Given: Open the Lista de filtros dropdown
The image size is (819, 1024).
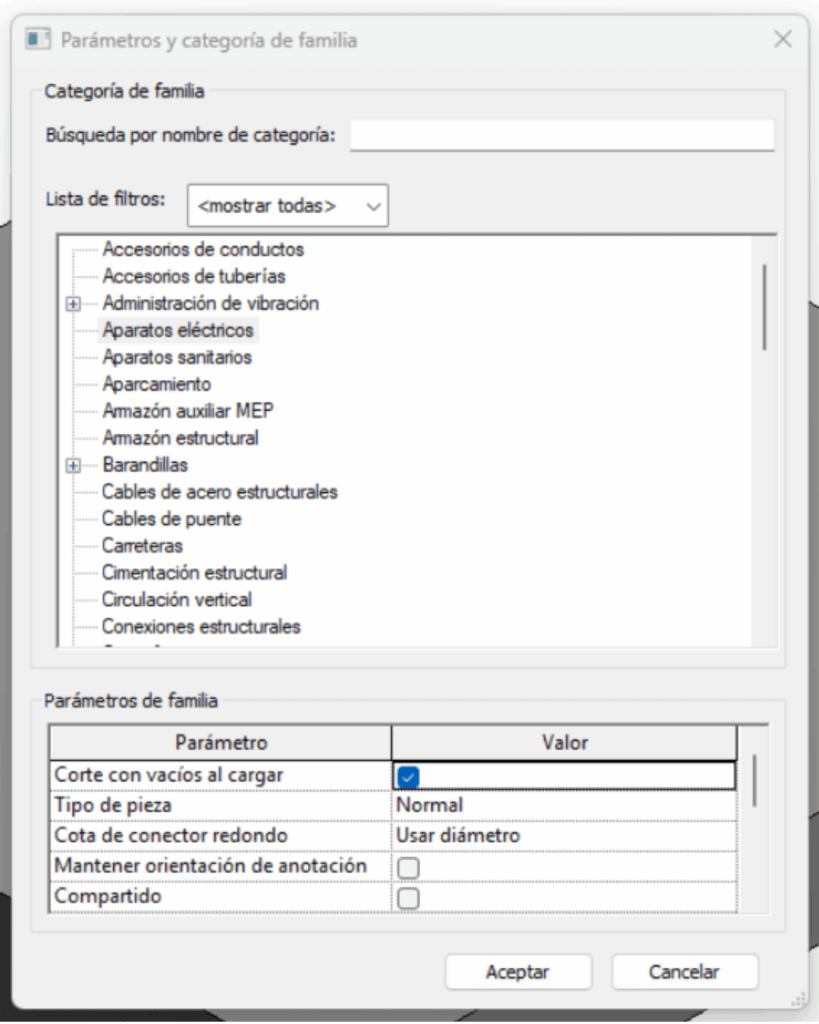Looking at the screenshot, I should [x=288, y=207].
